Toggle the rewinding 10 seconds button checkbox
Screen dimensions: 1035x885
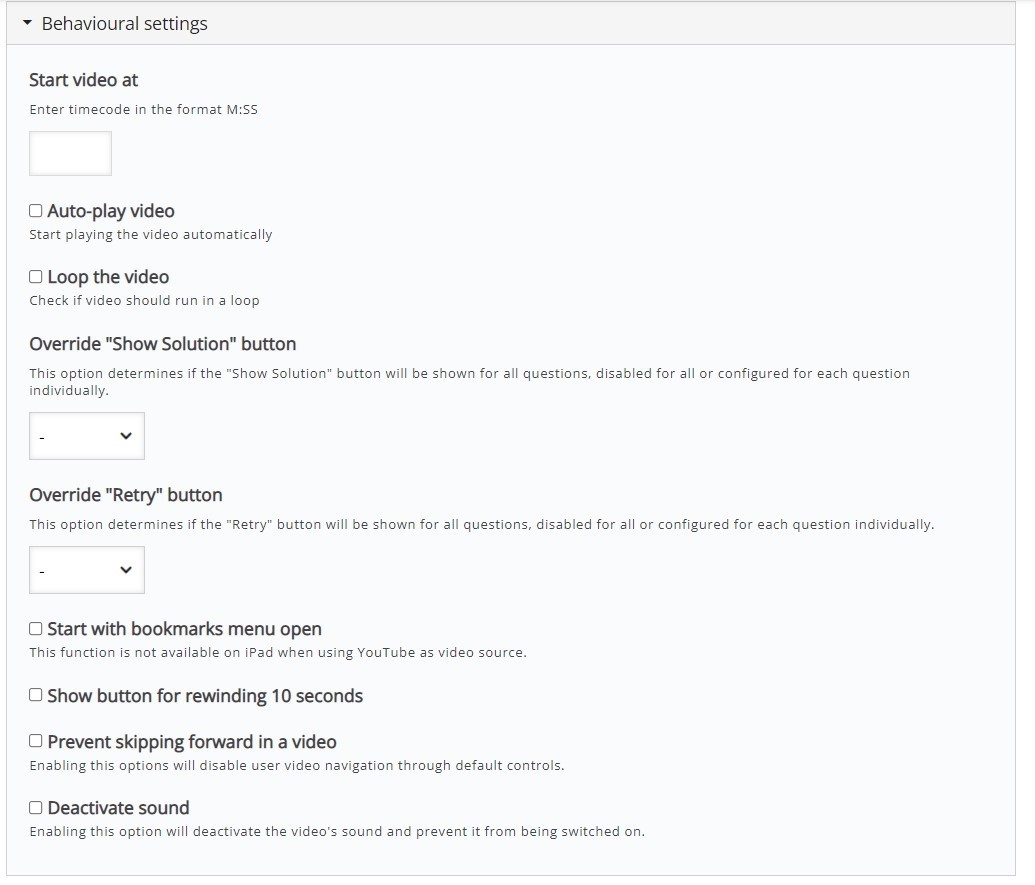point(36,695)
